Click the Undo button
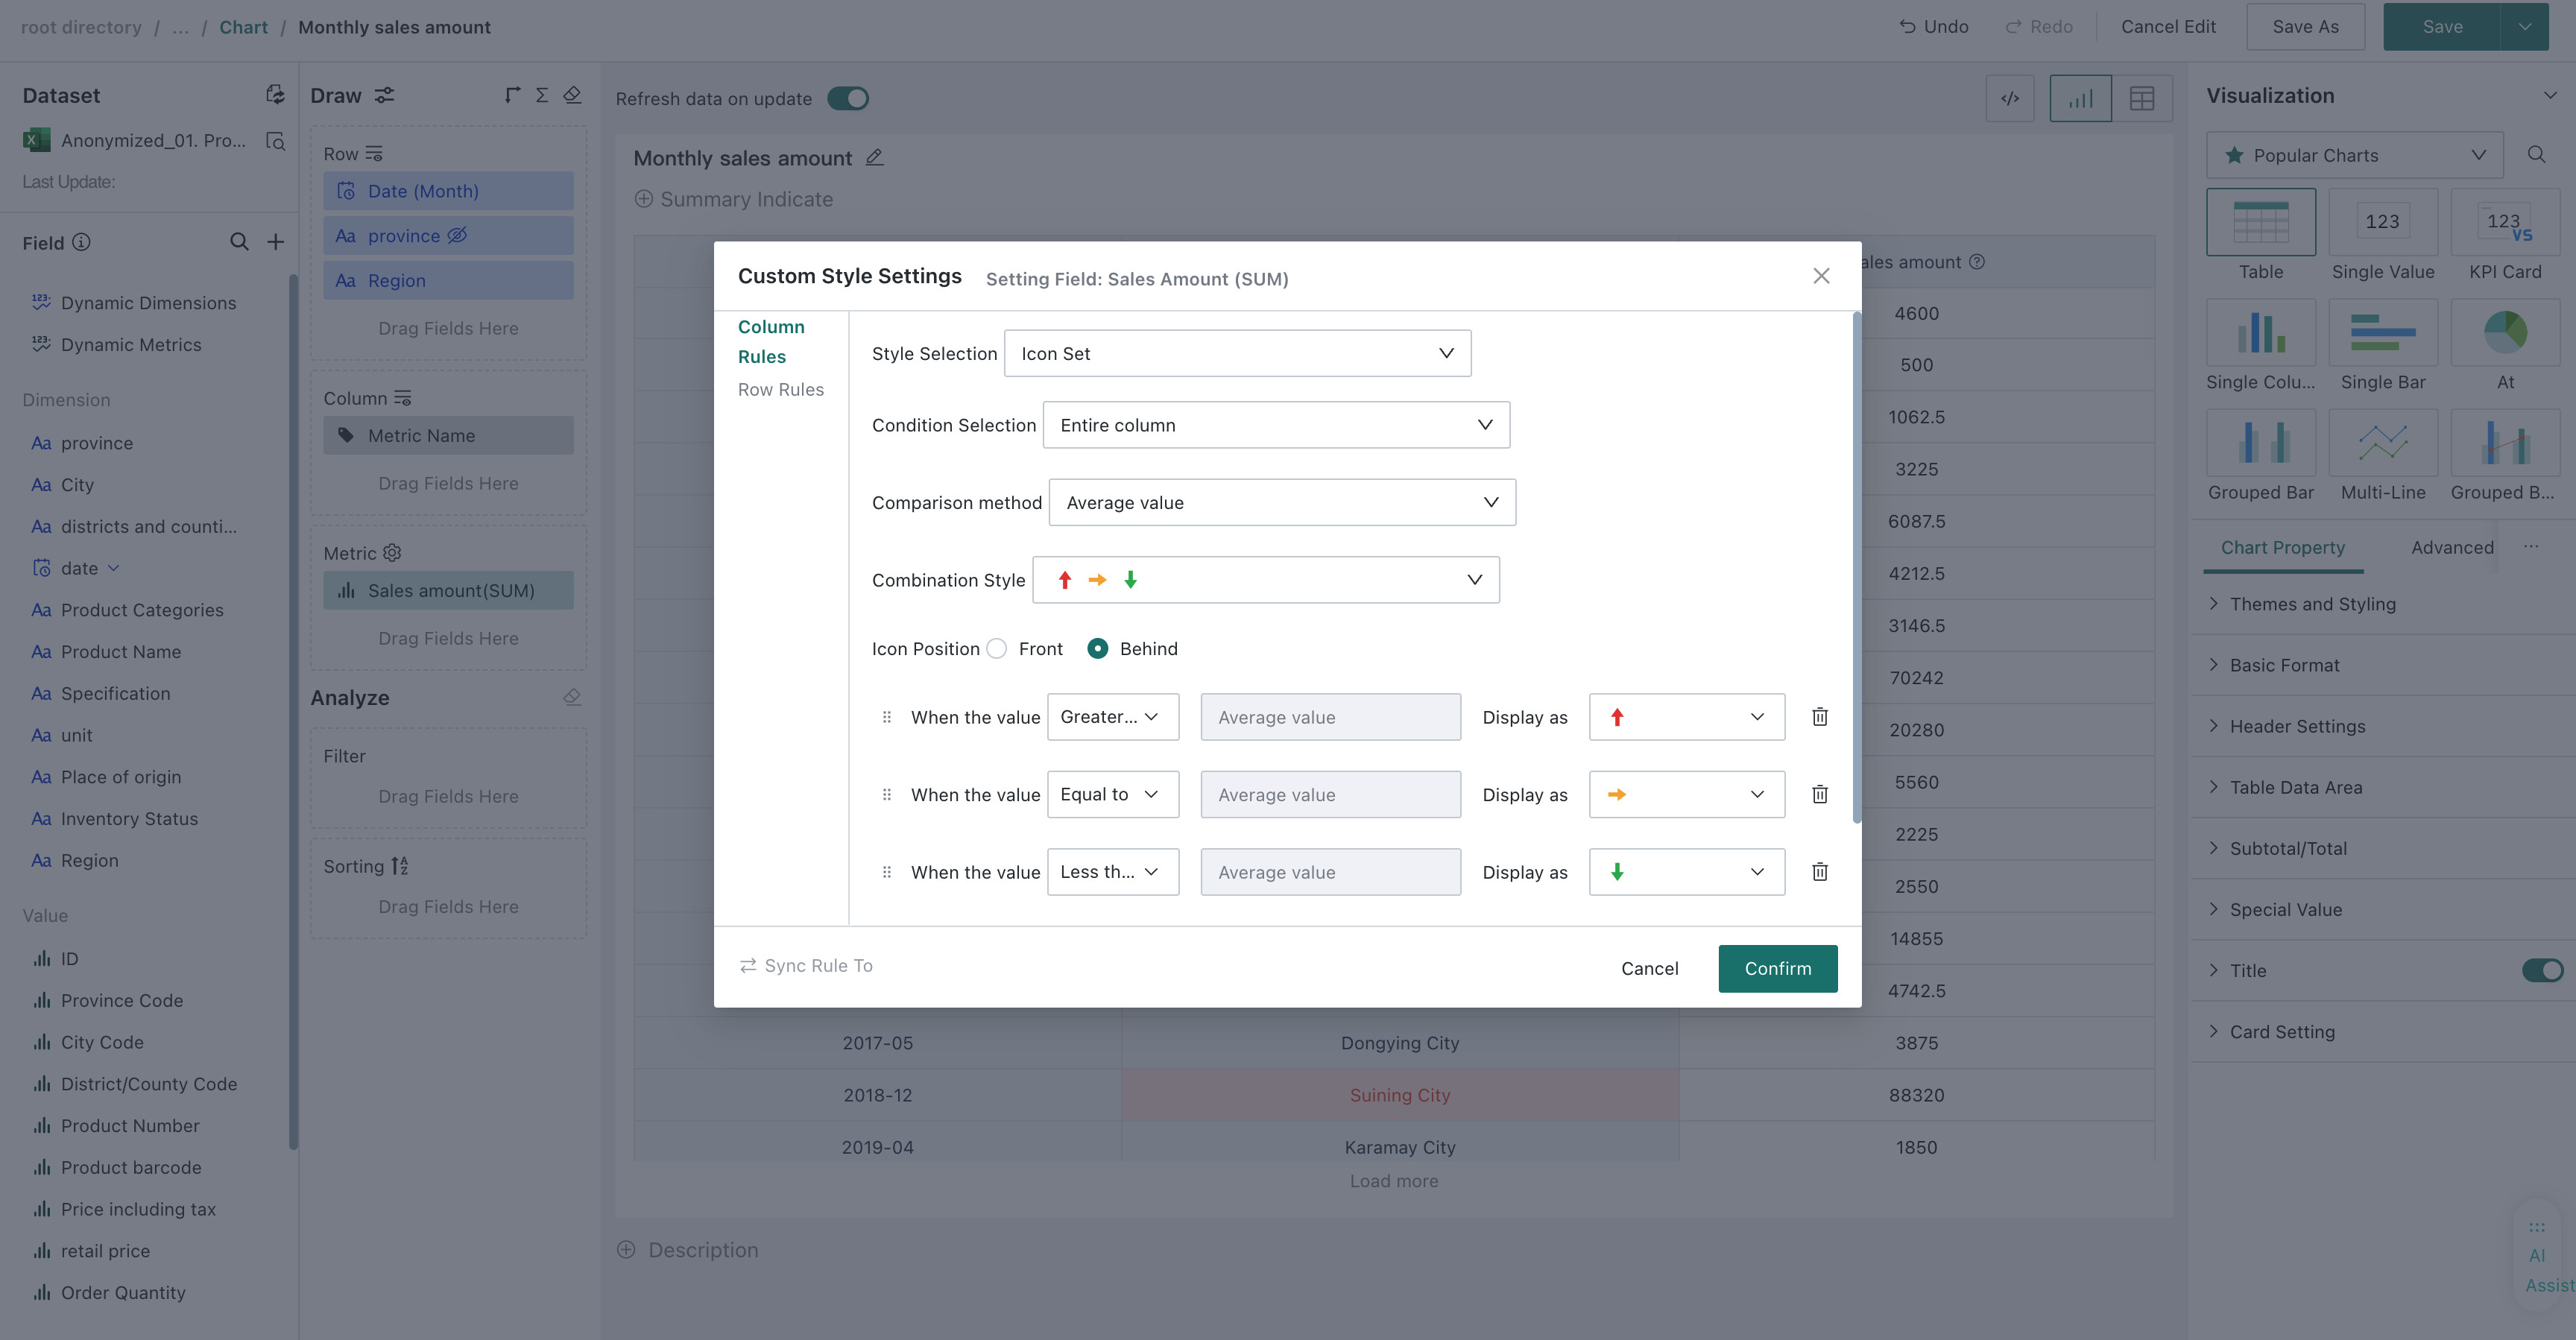This screenshot has width=2576, height=1340. 1934,27
